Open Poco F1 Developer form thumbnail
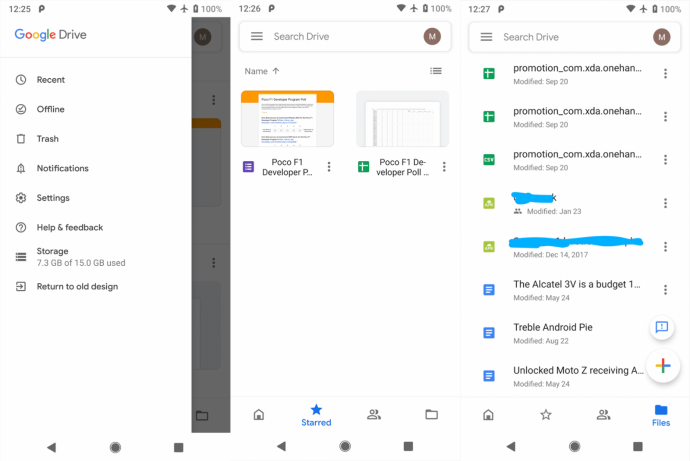 287,119
